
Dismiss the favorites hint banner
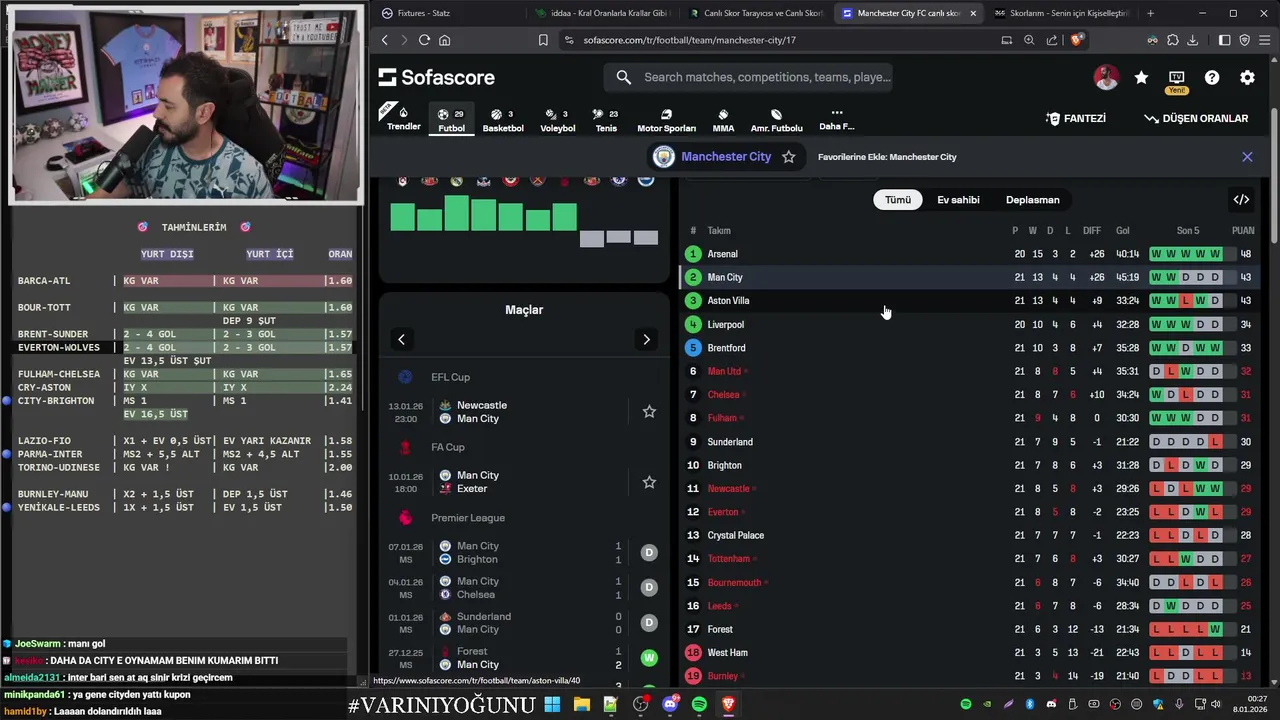[1247, 157]
